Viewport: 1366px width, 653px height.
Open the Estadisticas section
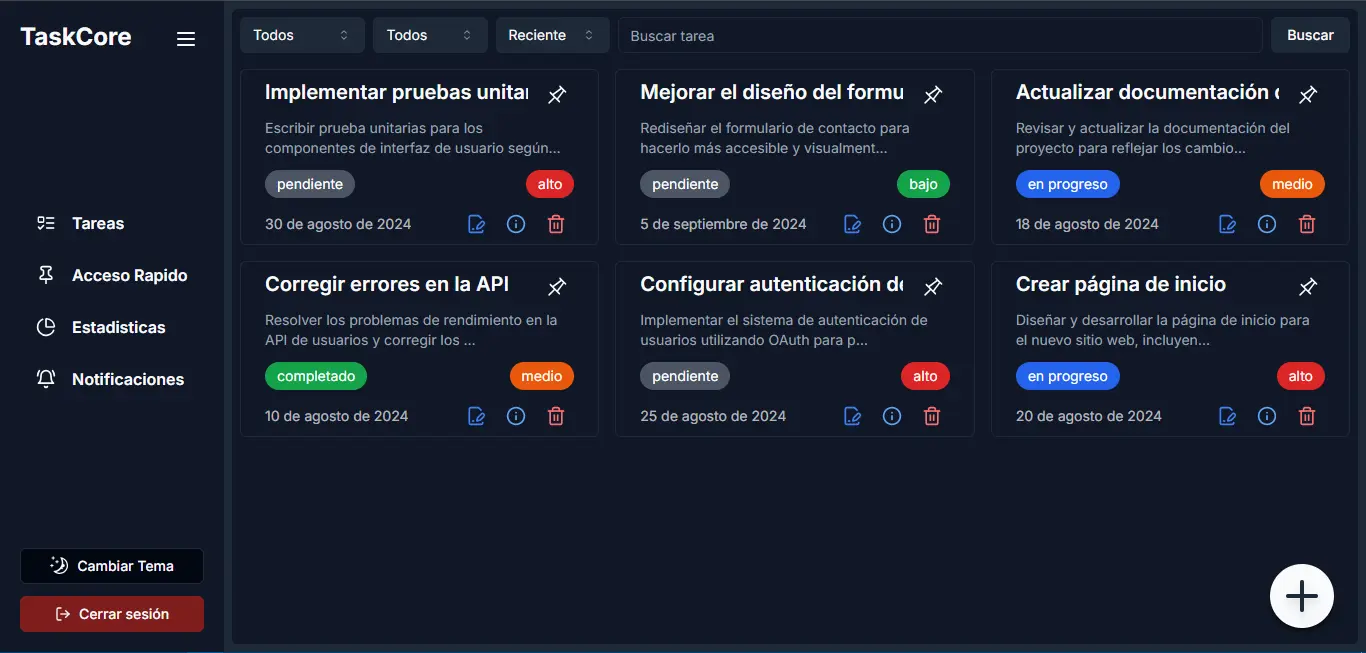(x=119, y=326)
